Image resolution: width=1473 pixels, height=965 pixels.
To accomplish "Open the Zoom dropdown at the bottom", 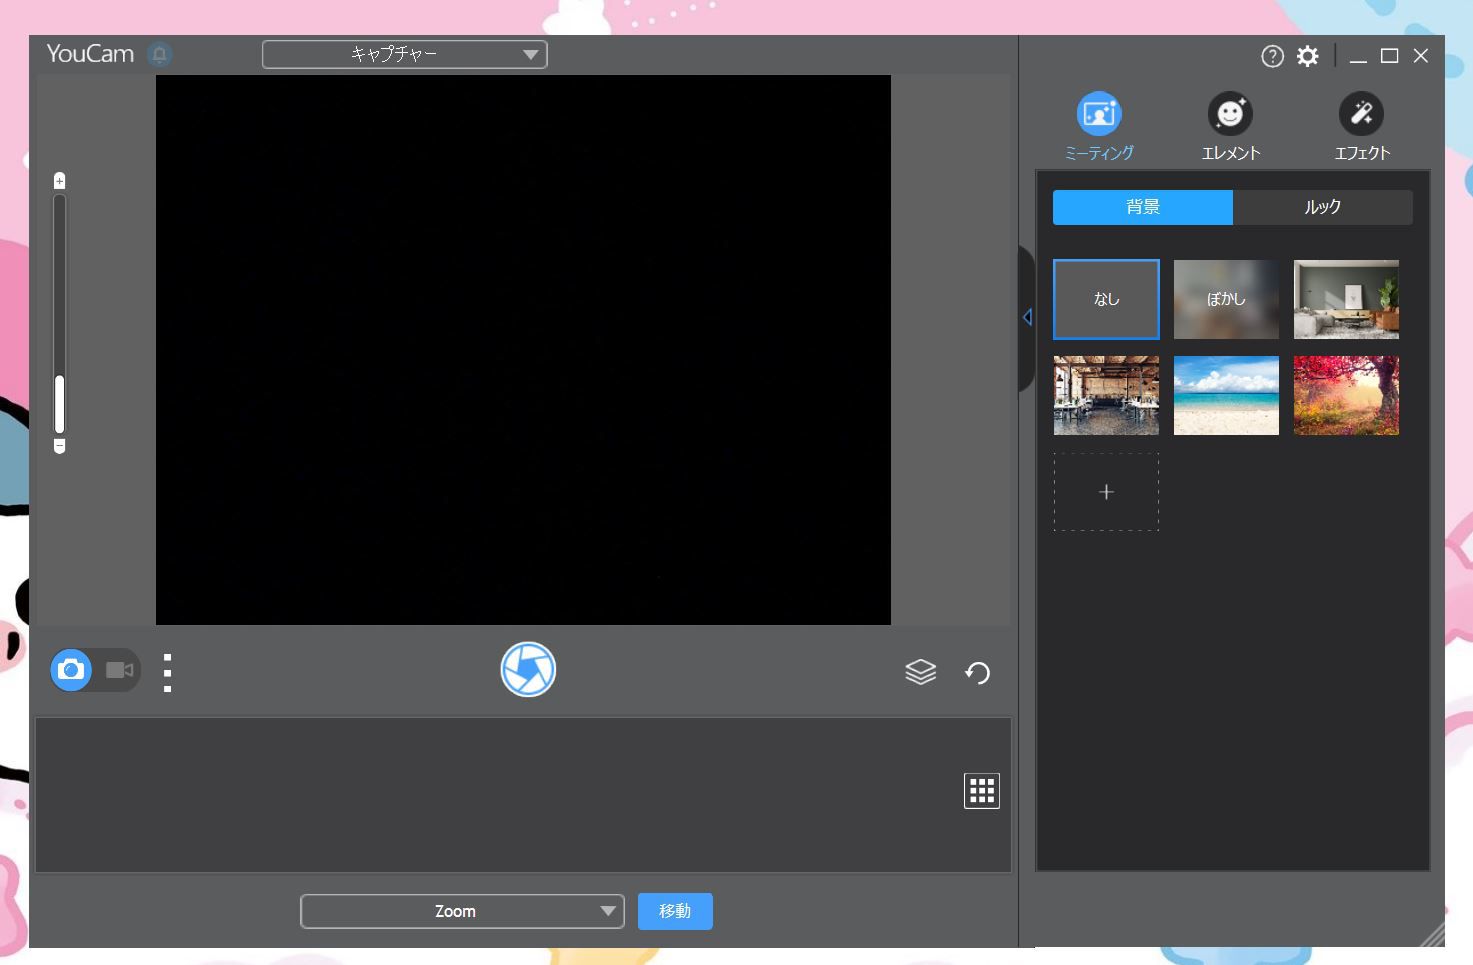I will pyautogui.click(x=461, y=911).
